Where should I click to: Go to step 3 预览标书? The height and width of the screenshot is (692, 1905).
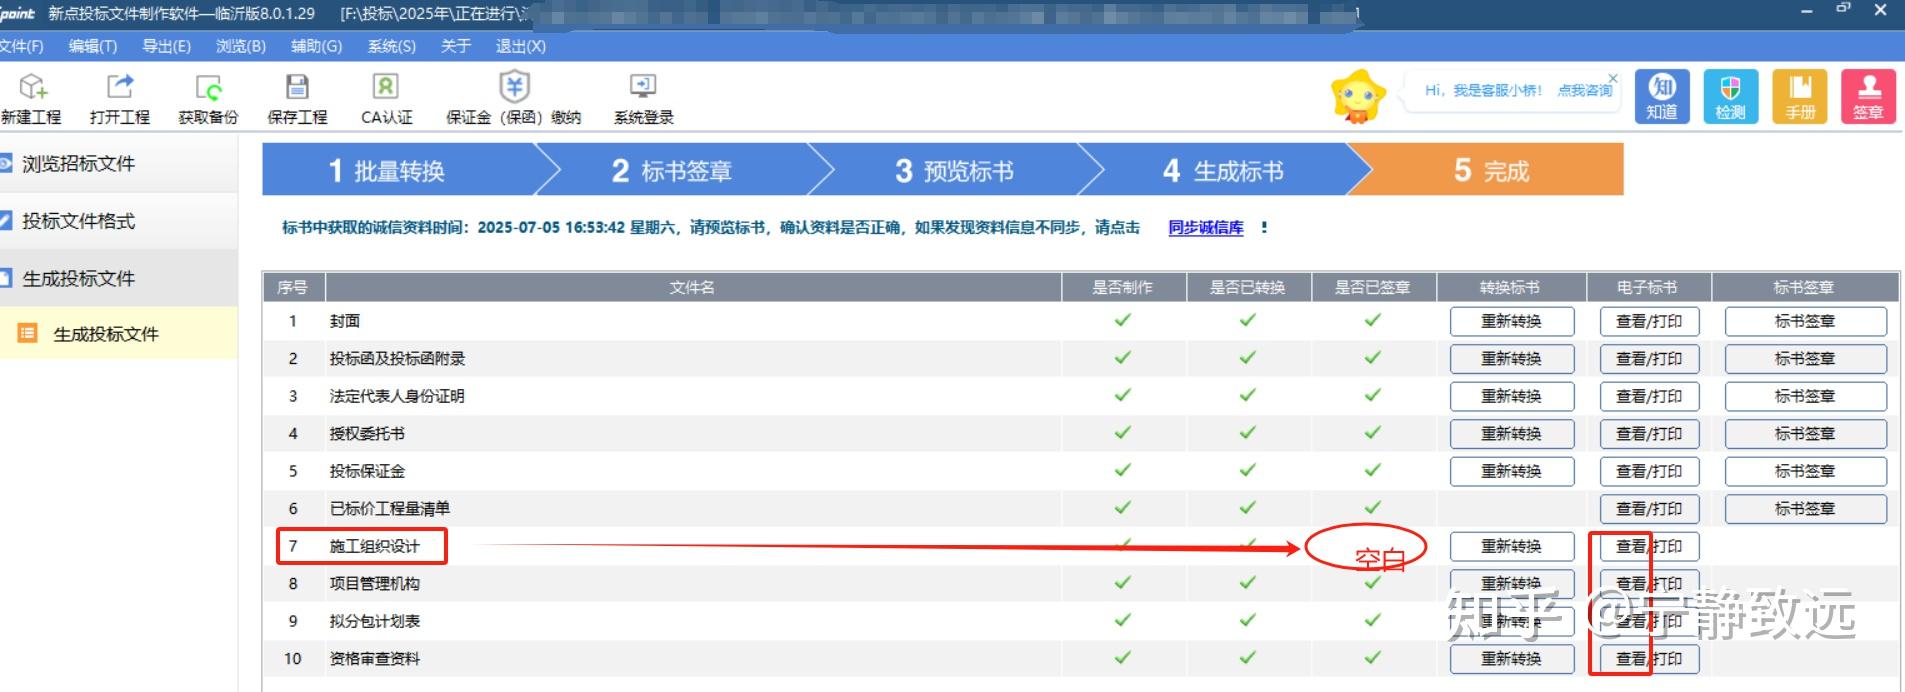[954, 170]
